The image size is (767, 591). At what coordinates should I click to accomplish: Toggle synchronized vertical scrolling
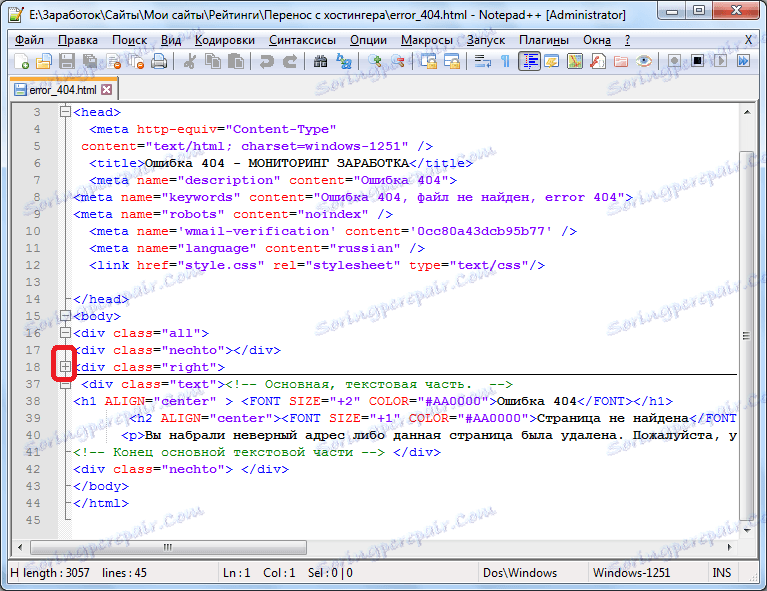[x=429, y=62]
